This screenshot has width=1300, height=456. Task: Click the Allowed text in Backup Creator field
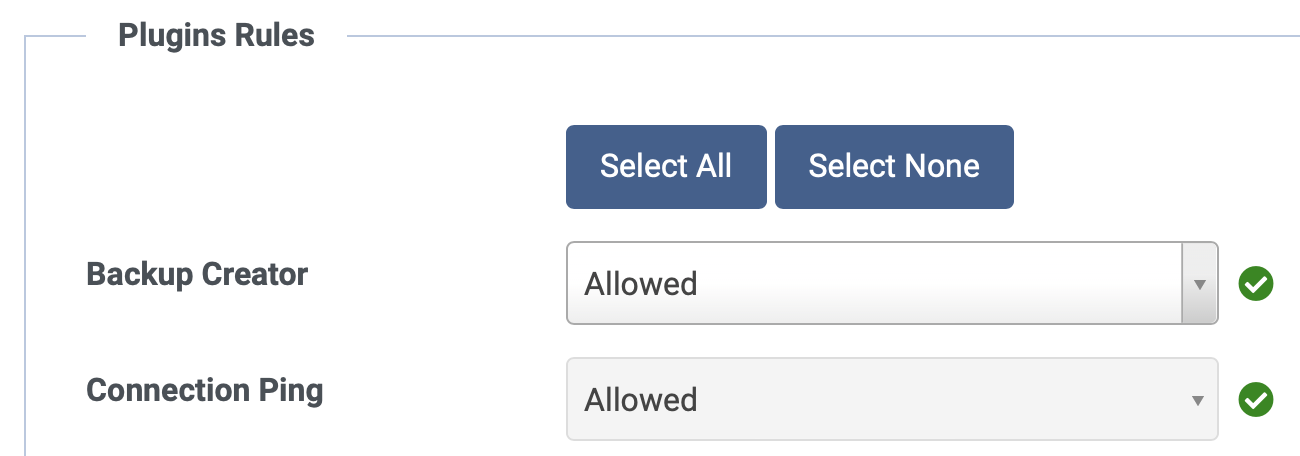[x=641, y=284]
